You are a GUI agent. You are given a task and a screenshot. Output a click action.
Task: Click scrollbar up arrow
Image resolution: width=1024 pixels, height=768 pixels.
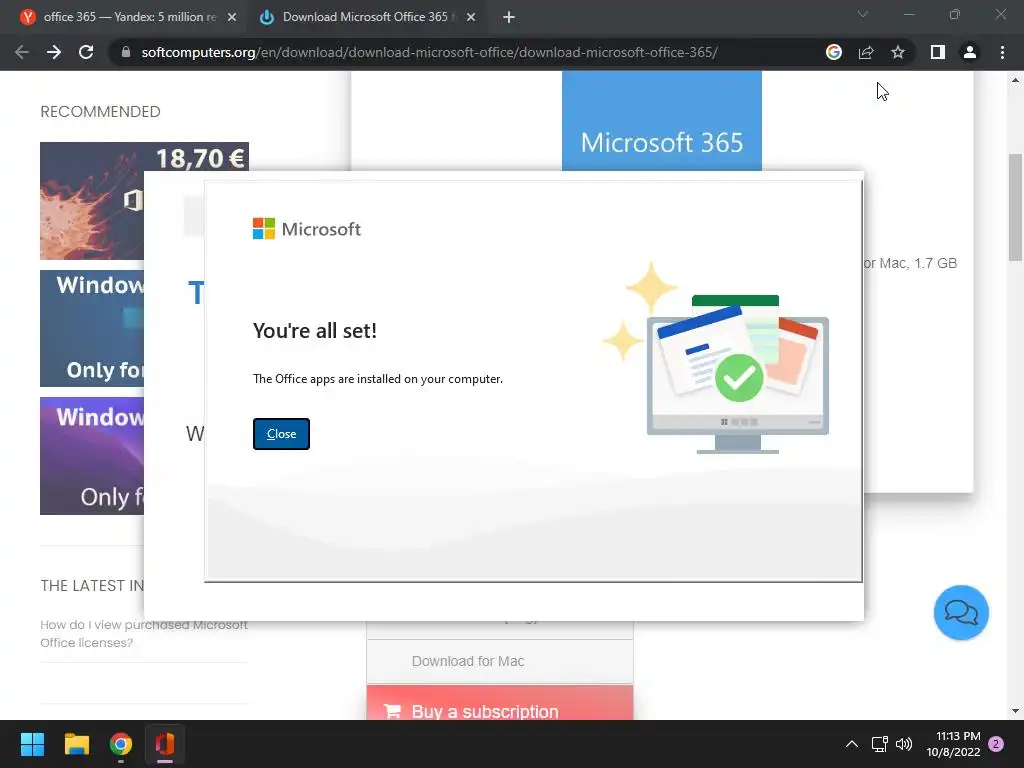1016,80
